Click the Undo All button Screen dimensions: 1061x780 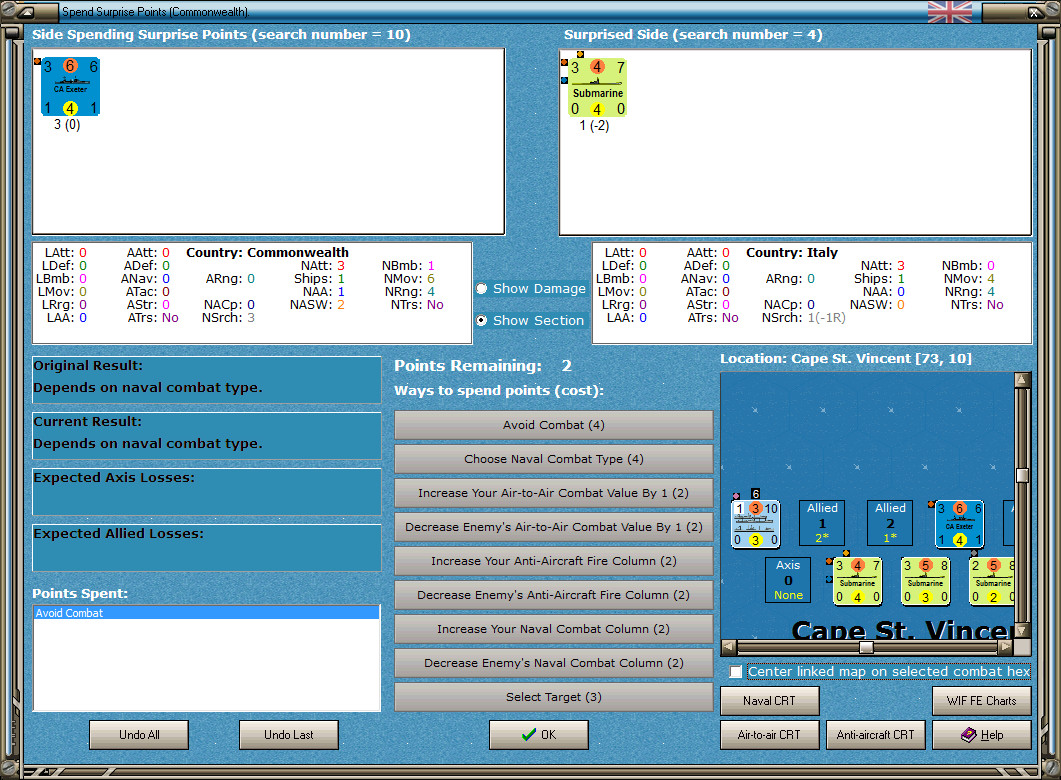(139, 735)
